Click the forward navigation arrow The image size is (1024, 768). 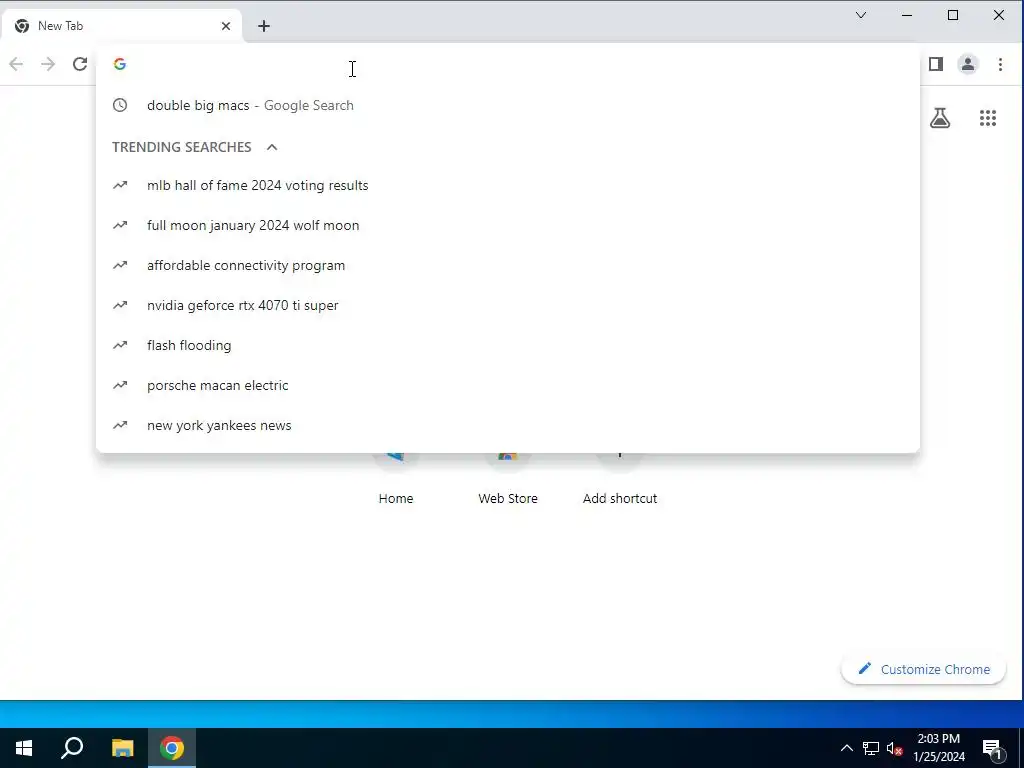point(48,64)
